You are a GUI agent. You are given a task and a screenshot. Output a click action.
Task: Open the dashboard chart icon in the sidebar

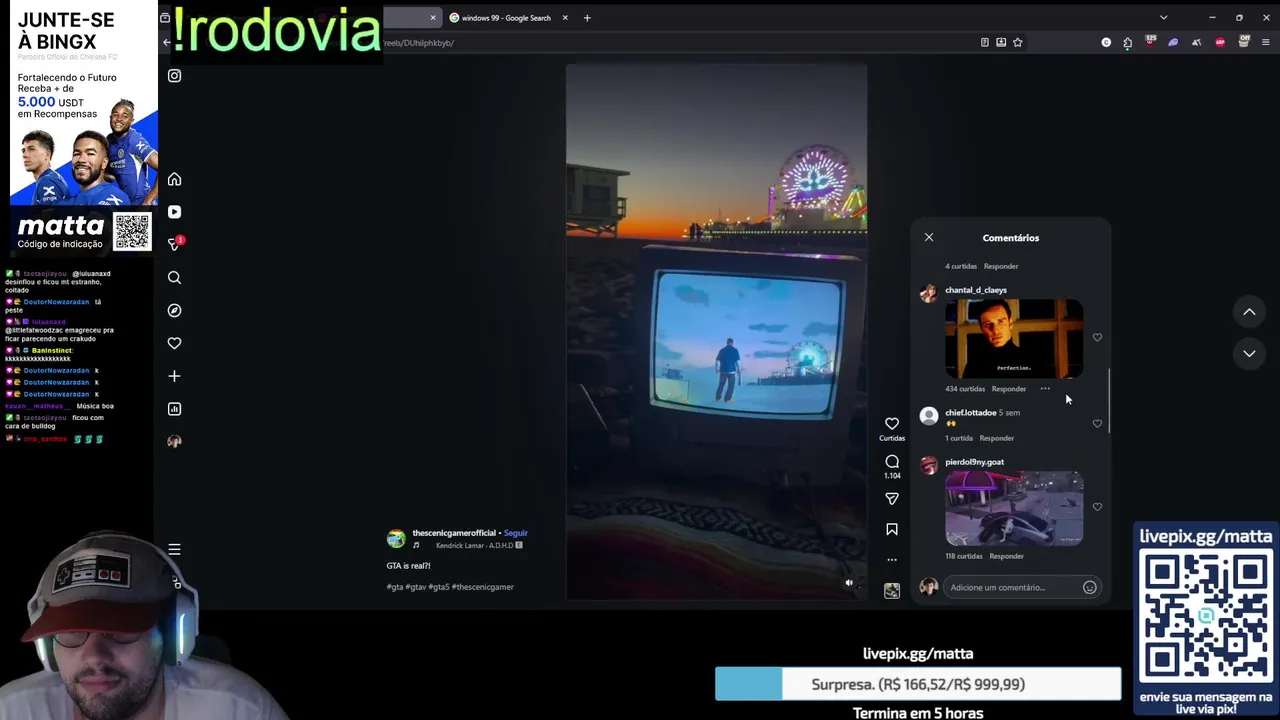(174, 409)
